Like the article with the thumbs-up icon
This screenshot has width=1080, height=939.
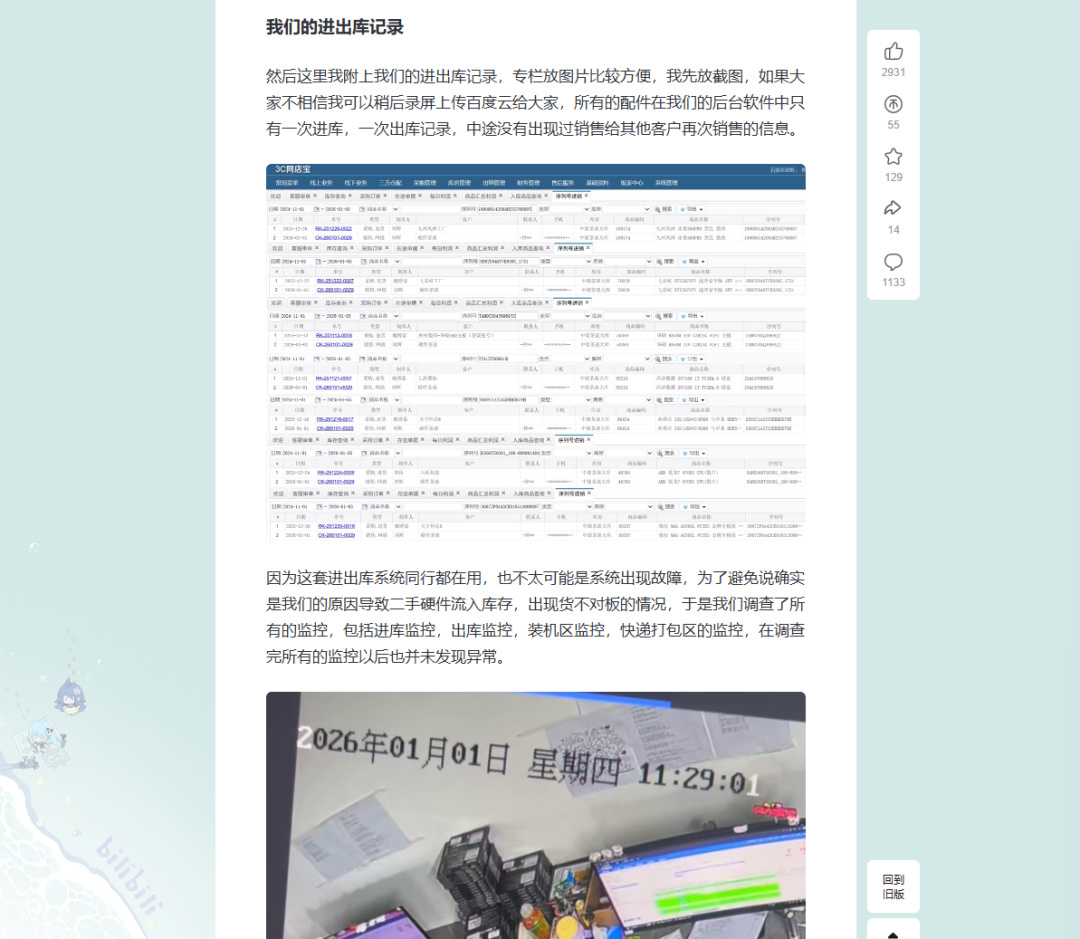(x=893, y=52)
